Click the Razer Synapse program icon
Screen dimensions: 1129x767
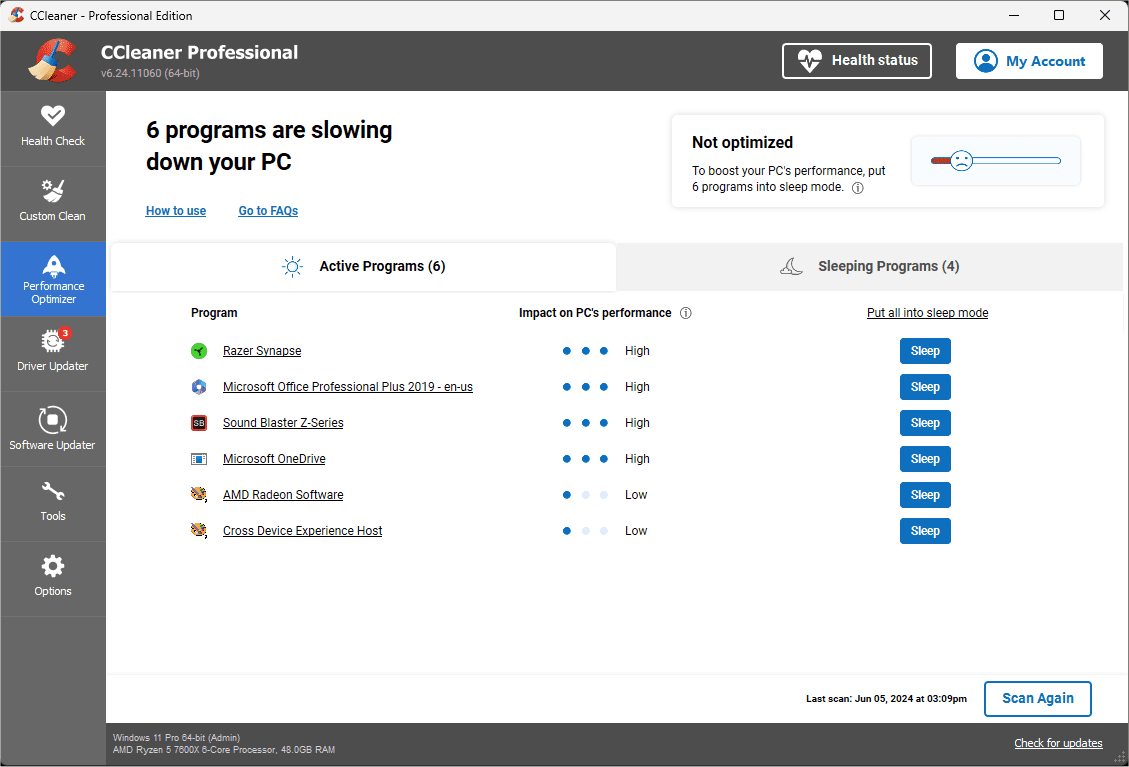(x=198, y=351)
